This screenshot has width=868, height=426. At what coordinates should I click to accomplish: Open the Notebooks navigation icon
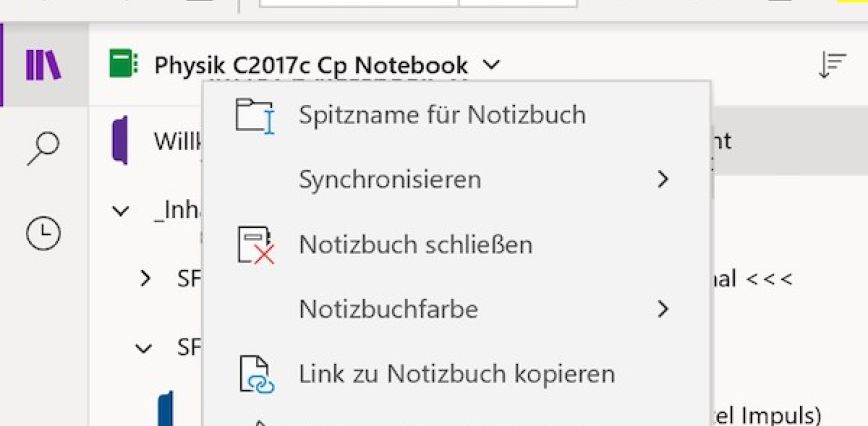point(43,65)
